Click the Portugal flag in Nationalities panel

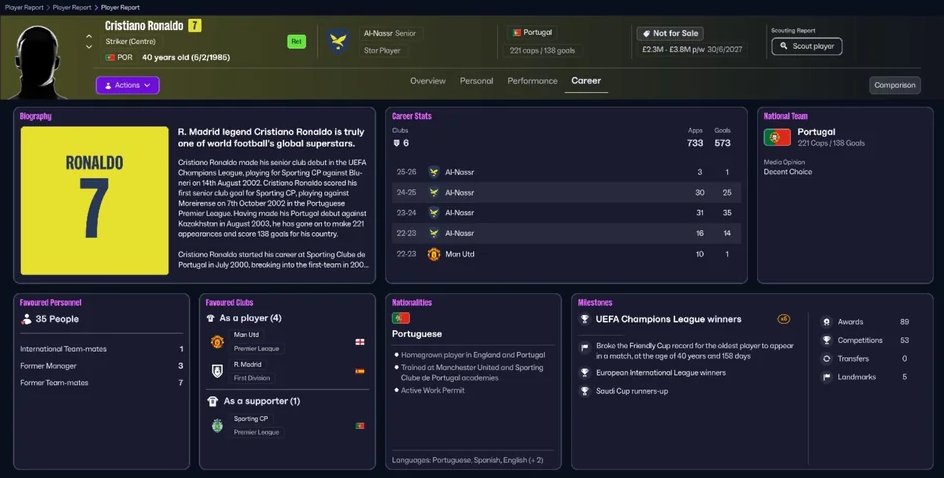pyautogui.click(x=400, y=318)
